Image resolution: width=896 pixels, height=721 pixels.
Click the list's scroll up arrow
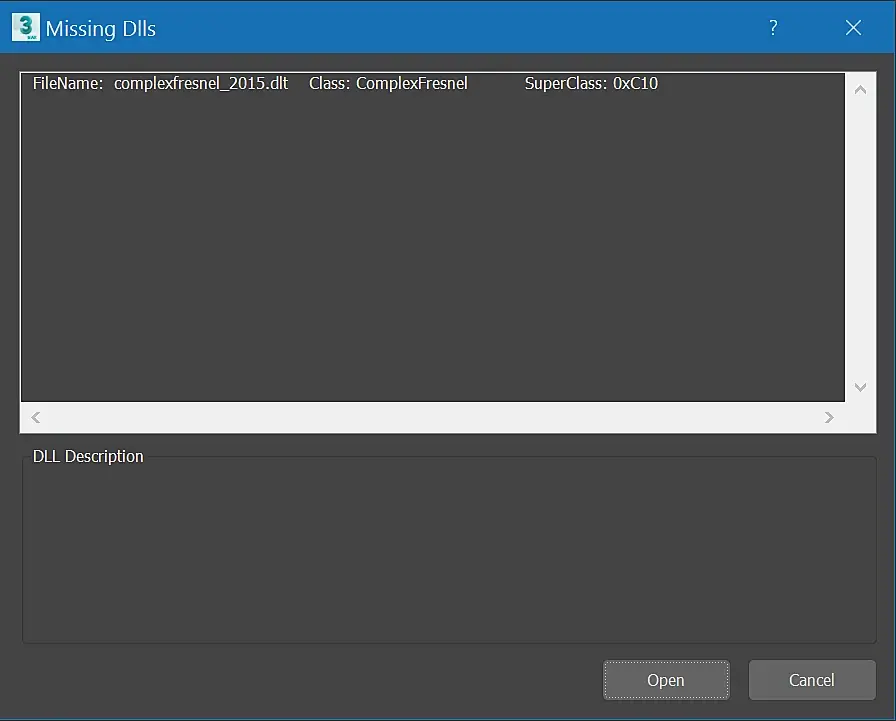pyautogui.click(x=860, y=90)
